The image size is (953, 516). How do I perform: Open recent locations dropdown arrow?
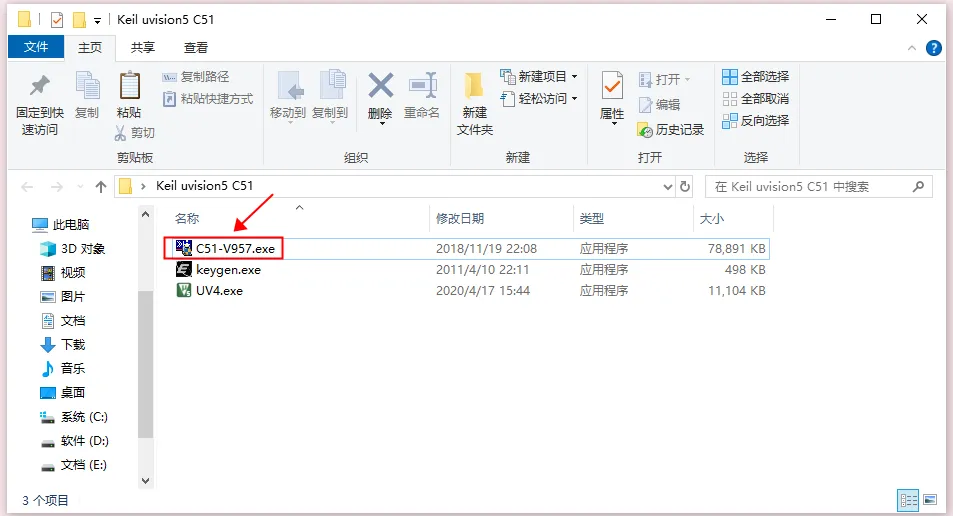80,187
